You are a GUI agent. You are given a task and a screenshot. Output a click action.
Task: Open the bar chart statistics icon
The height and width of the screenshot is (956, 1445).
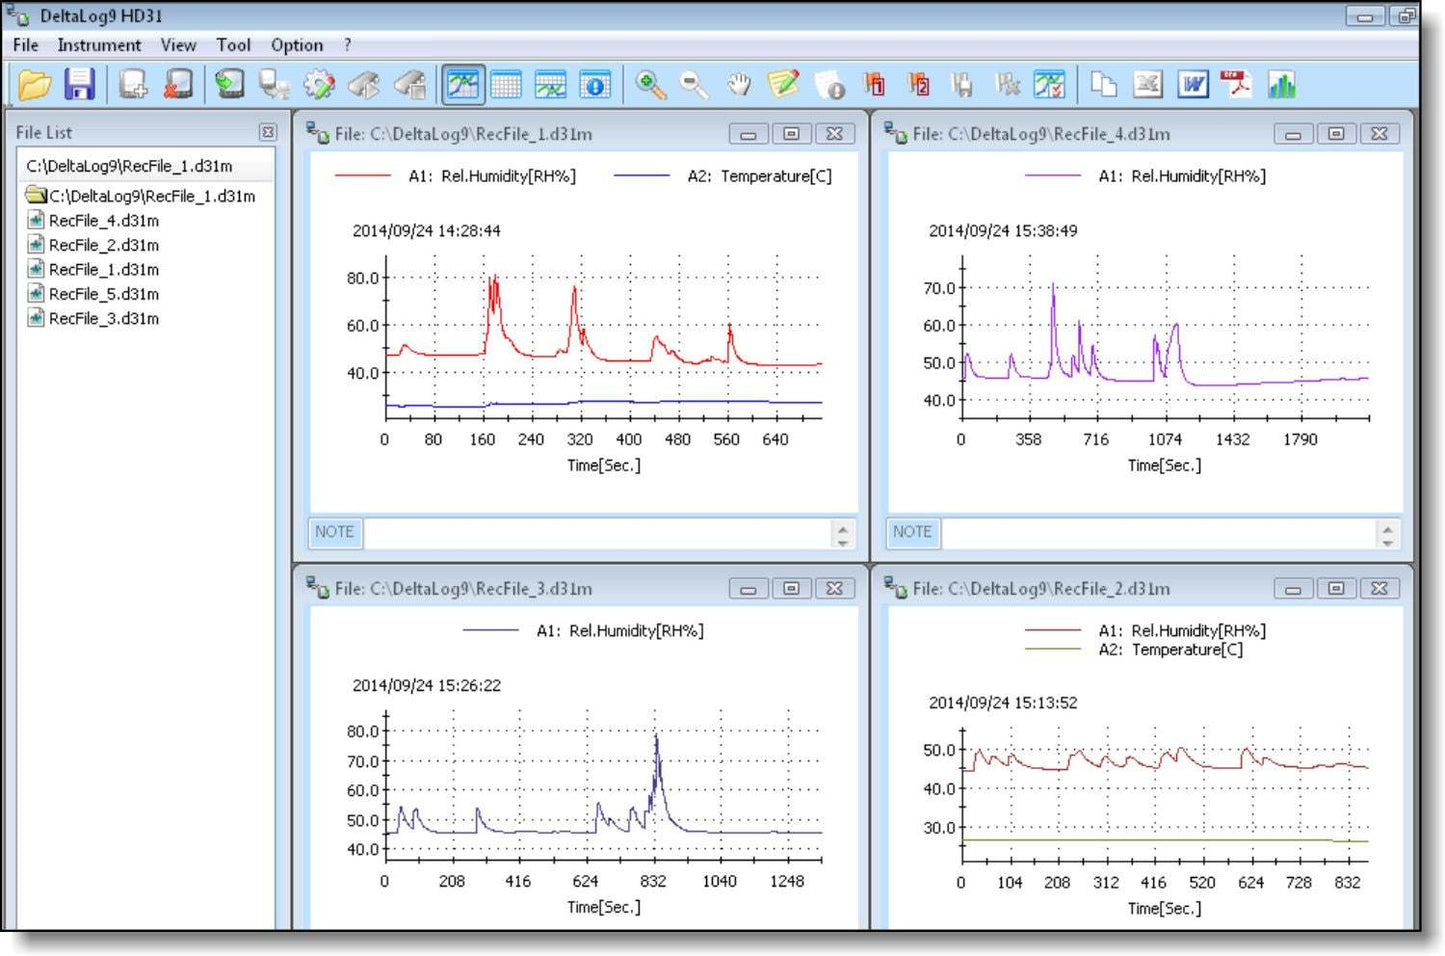tap(1281, 85)
